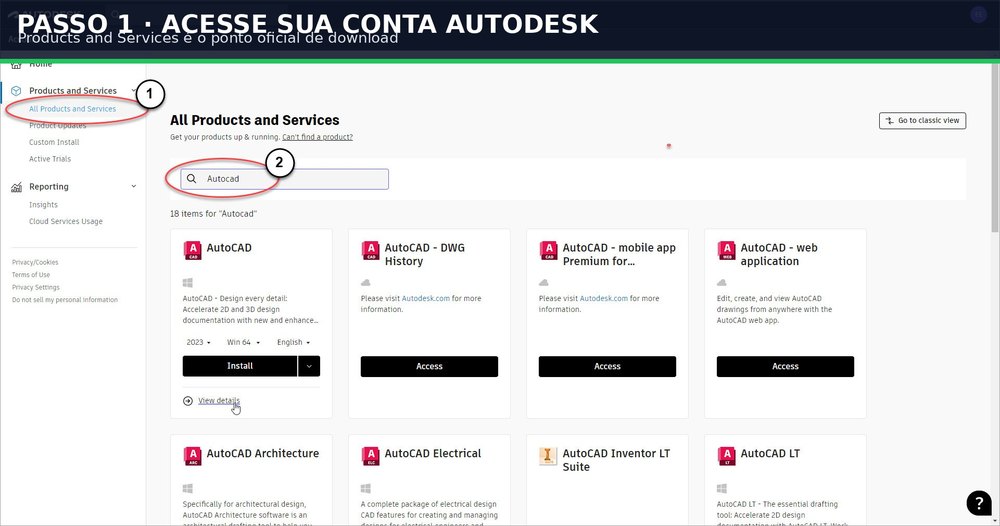Click AutoCAD - web application product icon
Viewport: 1000px width, 526px height.
(x=726, y=251)
